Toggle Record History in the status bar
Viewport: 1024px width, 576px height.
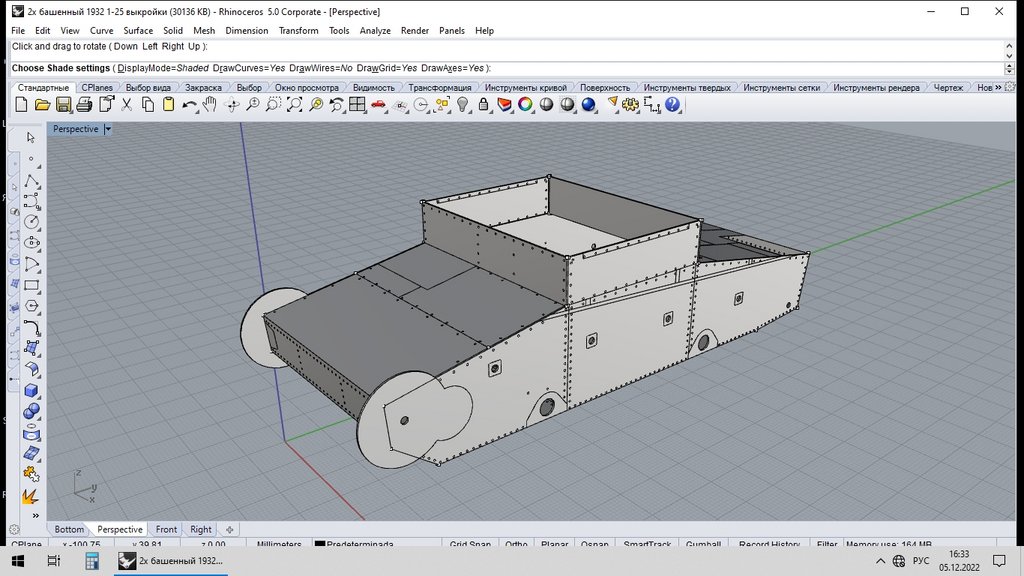click(x=769, y=543)
